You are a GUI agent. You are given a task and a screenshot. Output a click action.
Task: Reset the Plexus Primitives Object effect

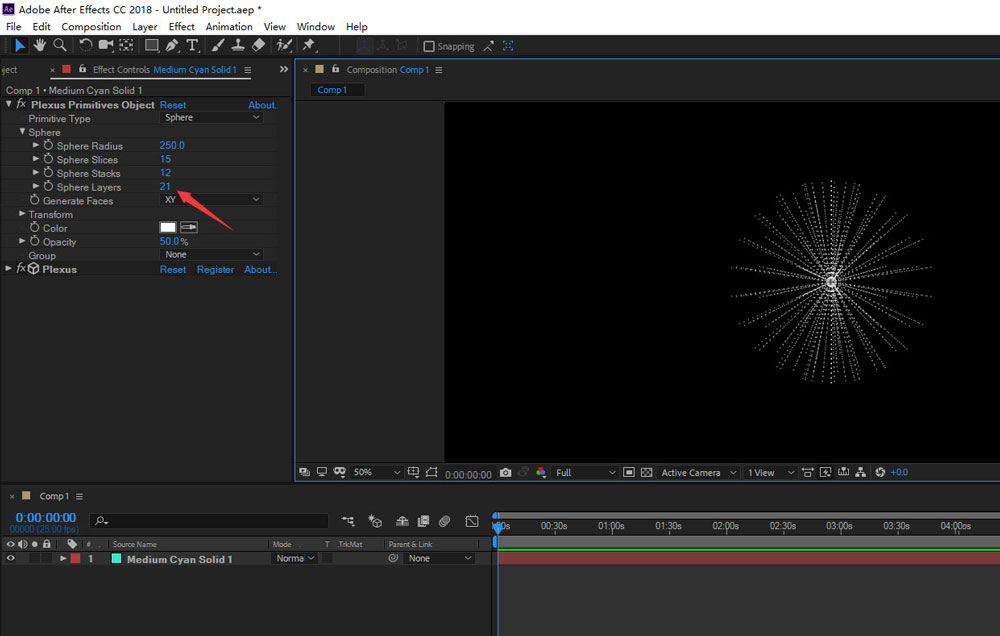pos(173,105)
